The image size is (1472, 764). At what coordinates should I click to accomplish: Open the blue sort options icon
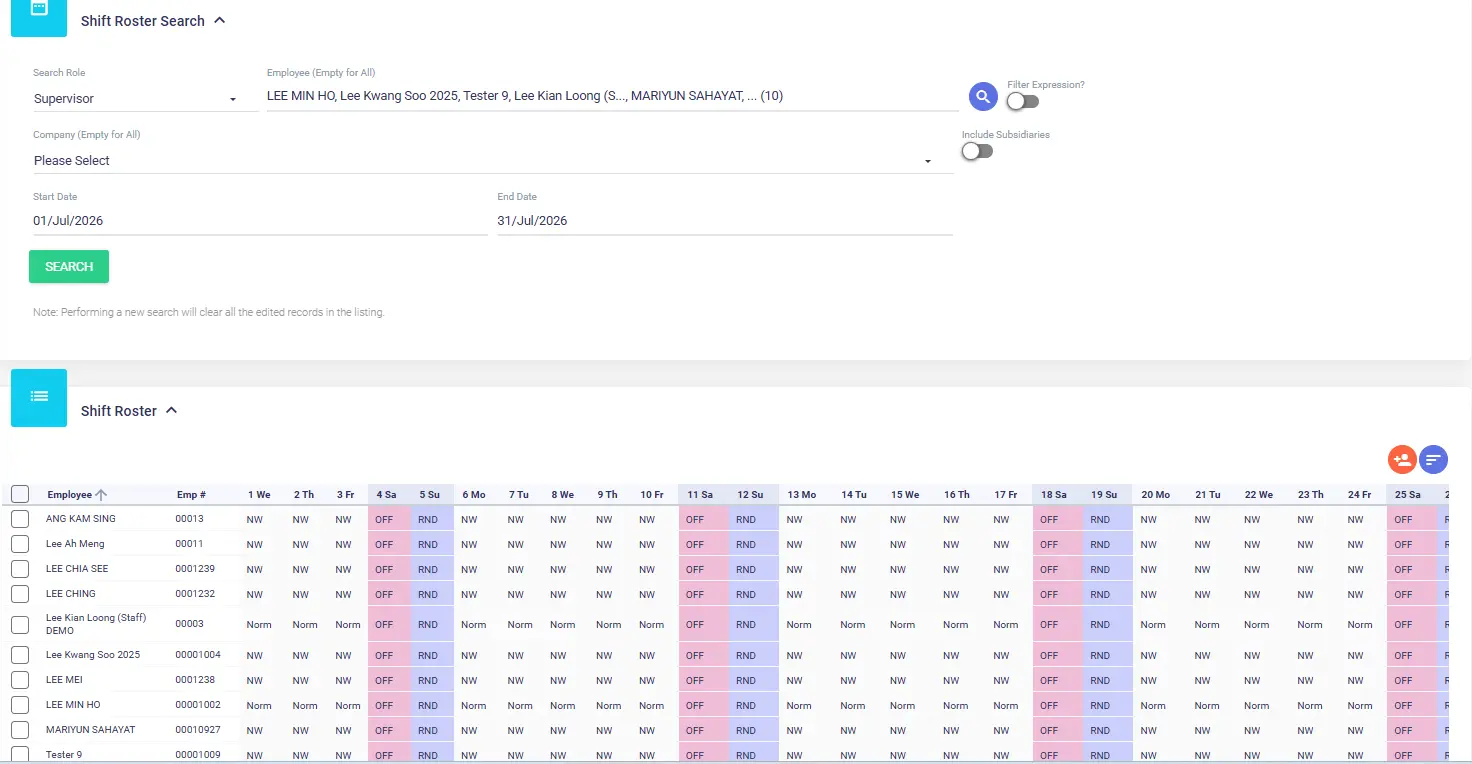pyautogui.click(x=1433, y=460)
